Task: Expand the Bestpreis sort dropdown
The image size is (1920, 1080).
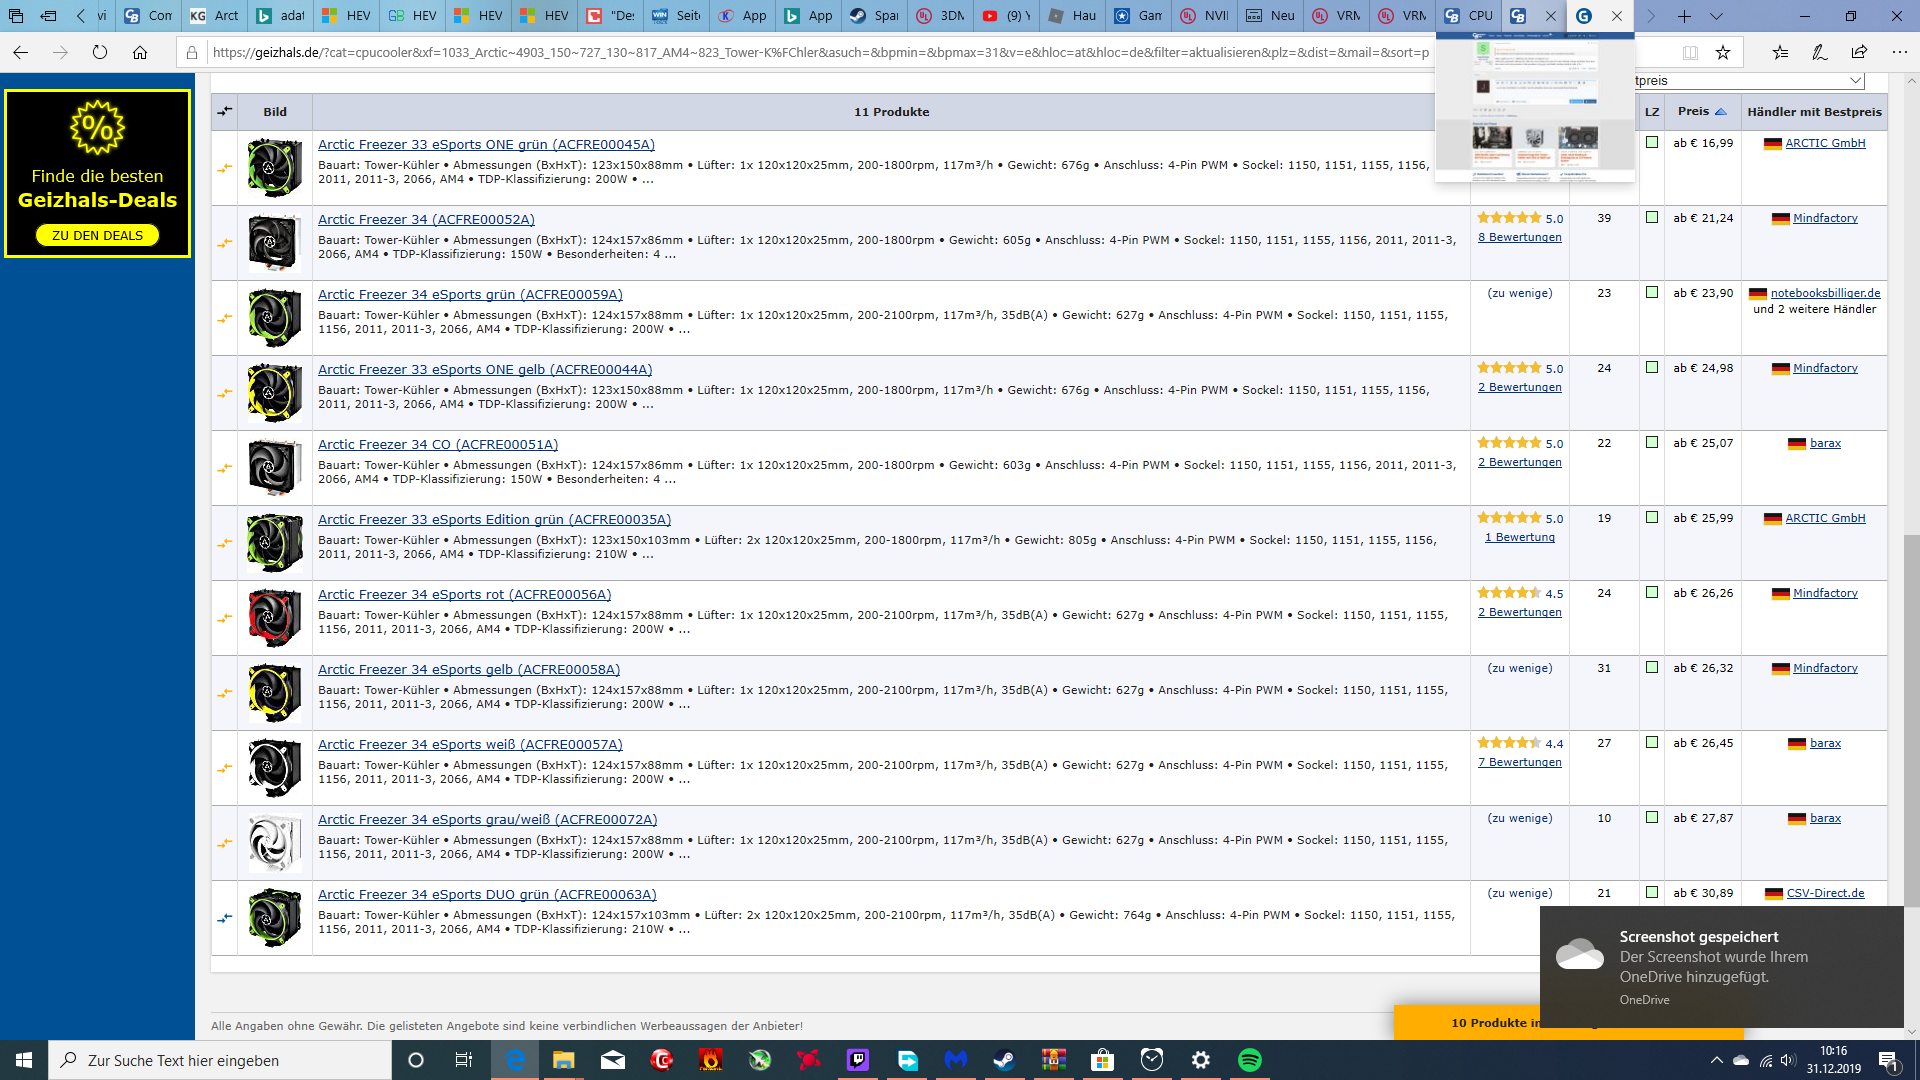Action: [1855, 81]
